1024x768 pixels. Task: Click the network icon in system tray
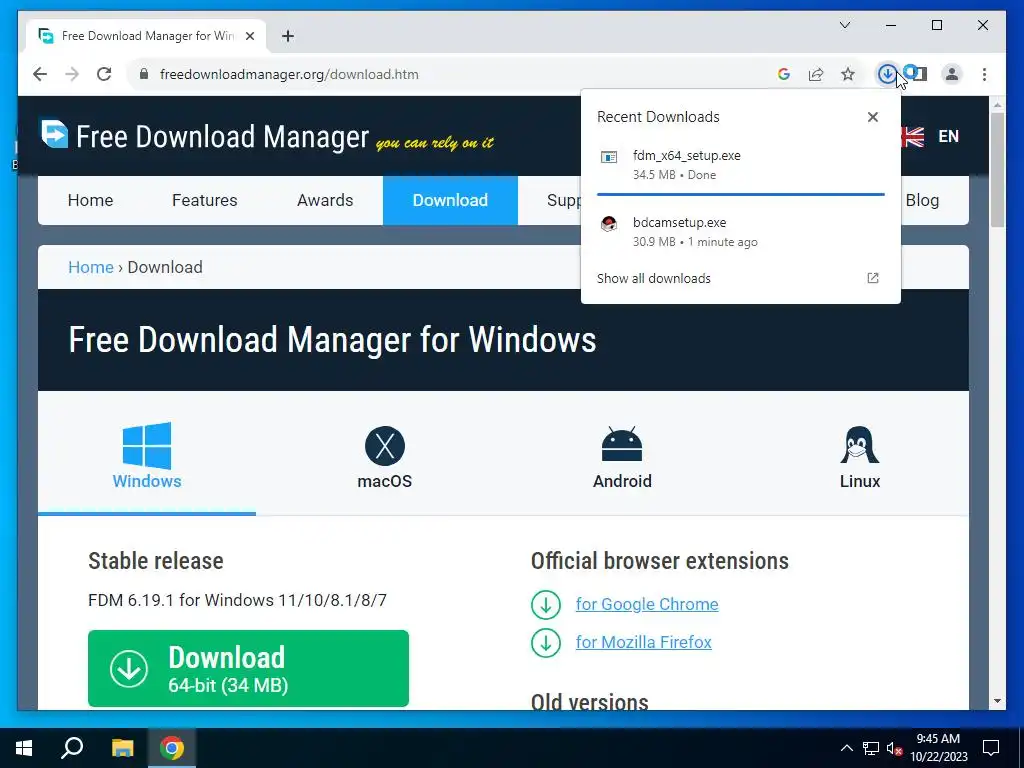coord(871,748)
